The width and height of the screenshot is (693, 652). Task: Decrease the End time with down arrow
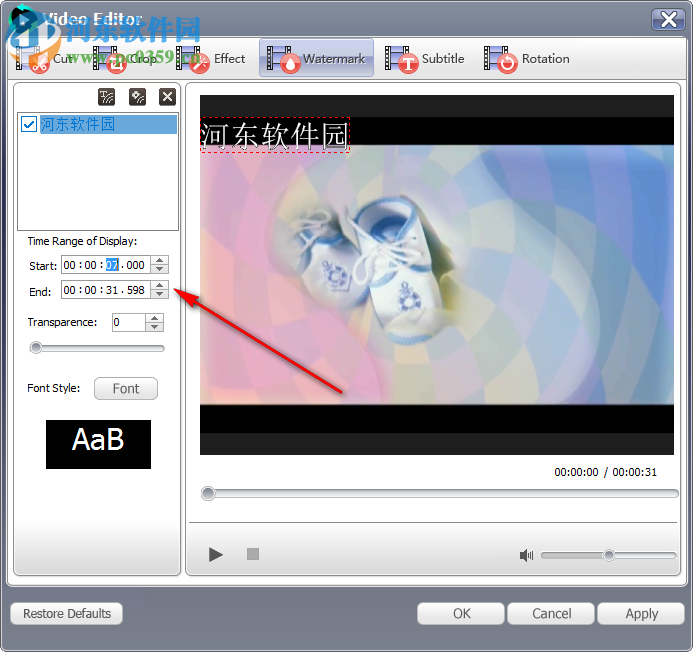pos(160,294)
